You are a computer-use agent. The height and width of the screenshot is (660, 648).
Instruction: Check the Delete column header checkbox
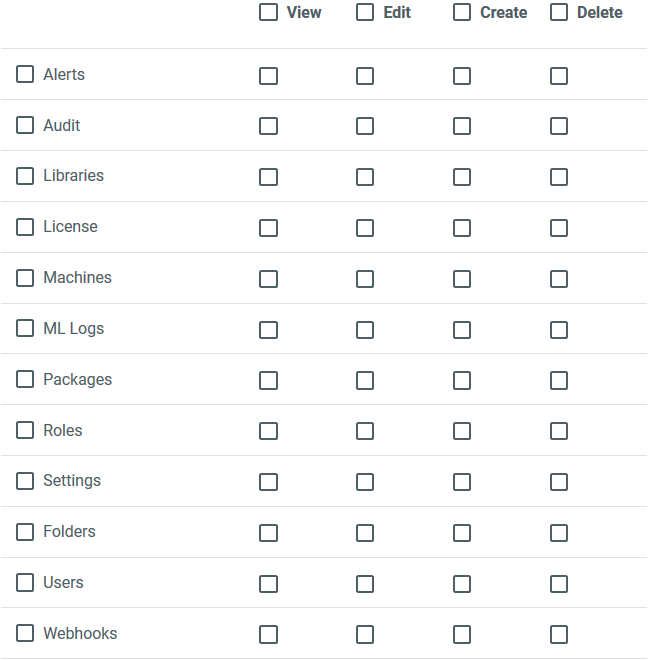559,13
